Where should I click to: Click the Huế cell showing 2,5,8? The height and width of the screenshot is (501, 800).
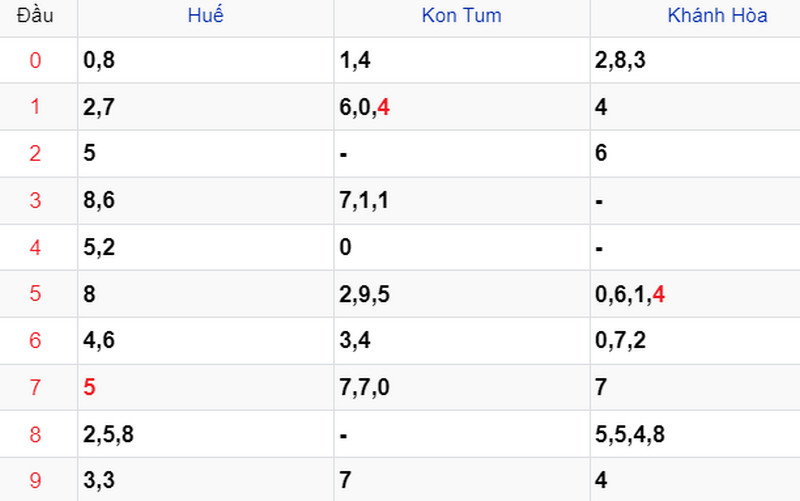tap(206, 434)
